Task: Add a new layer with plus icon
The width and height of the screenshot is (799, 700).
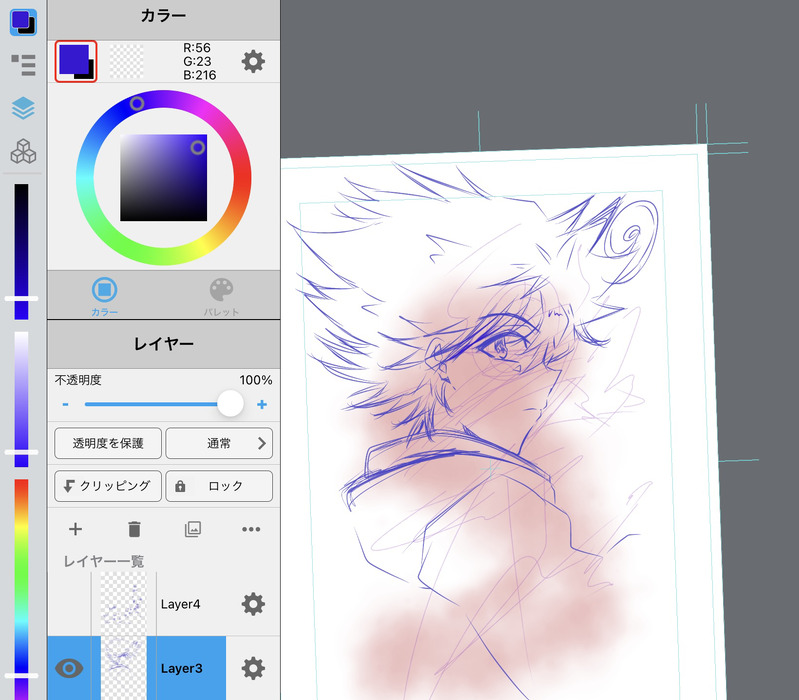Action: click(75, 529)
